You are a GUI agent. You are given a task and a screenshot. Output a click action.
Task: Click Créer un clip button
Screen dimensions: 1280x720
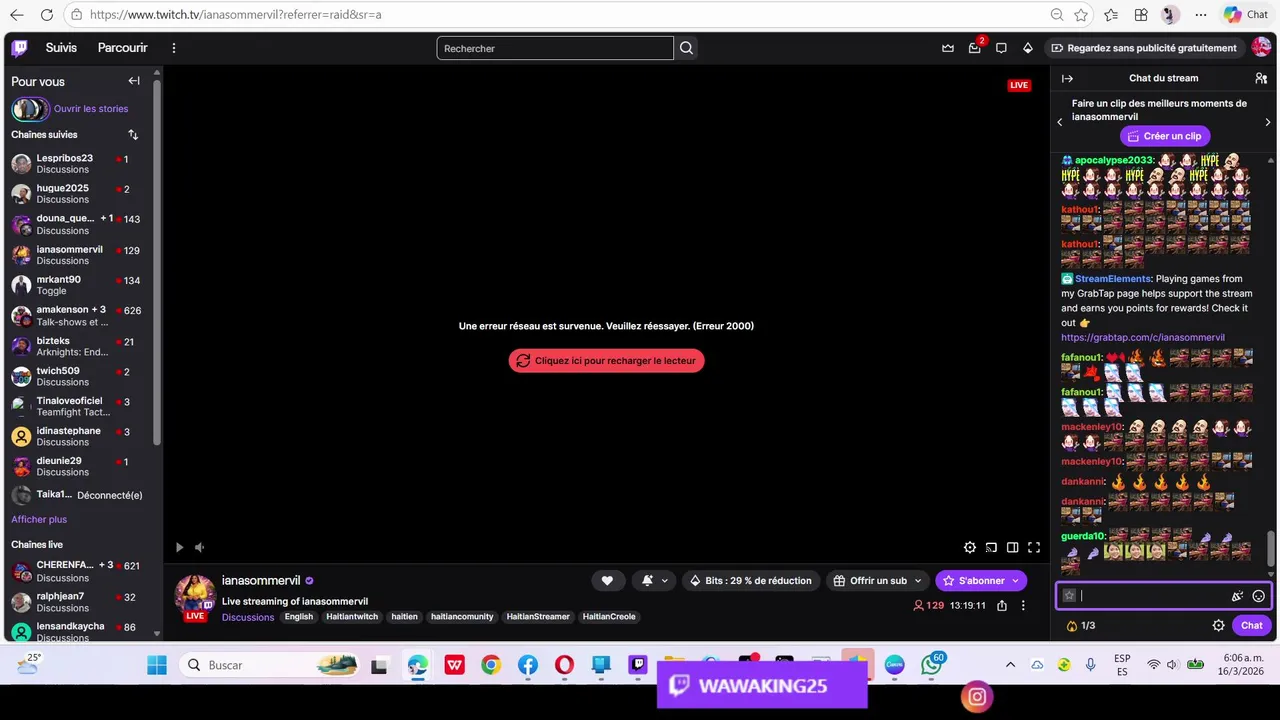pyautogui.click(x=1165, y=136)
